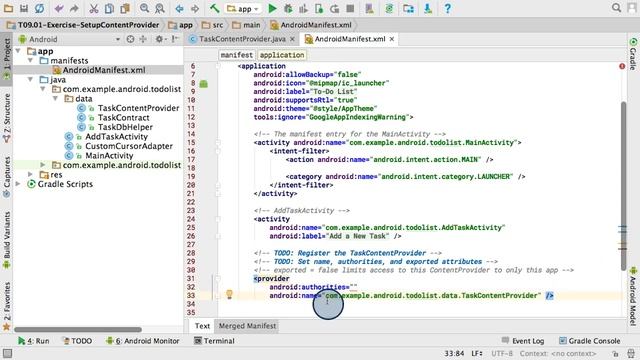Expand the second com.example.android.todolist package
Screen dimensions: 640x360
click(43, 165)
